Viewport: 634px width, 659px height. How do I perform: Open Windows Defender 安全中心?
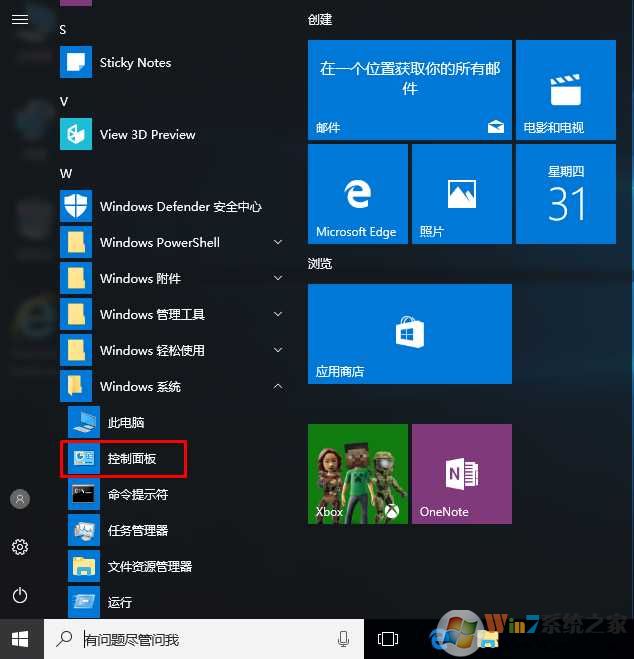coord(180,207)
